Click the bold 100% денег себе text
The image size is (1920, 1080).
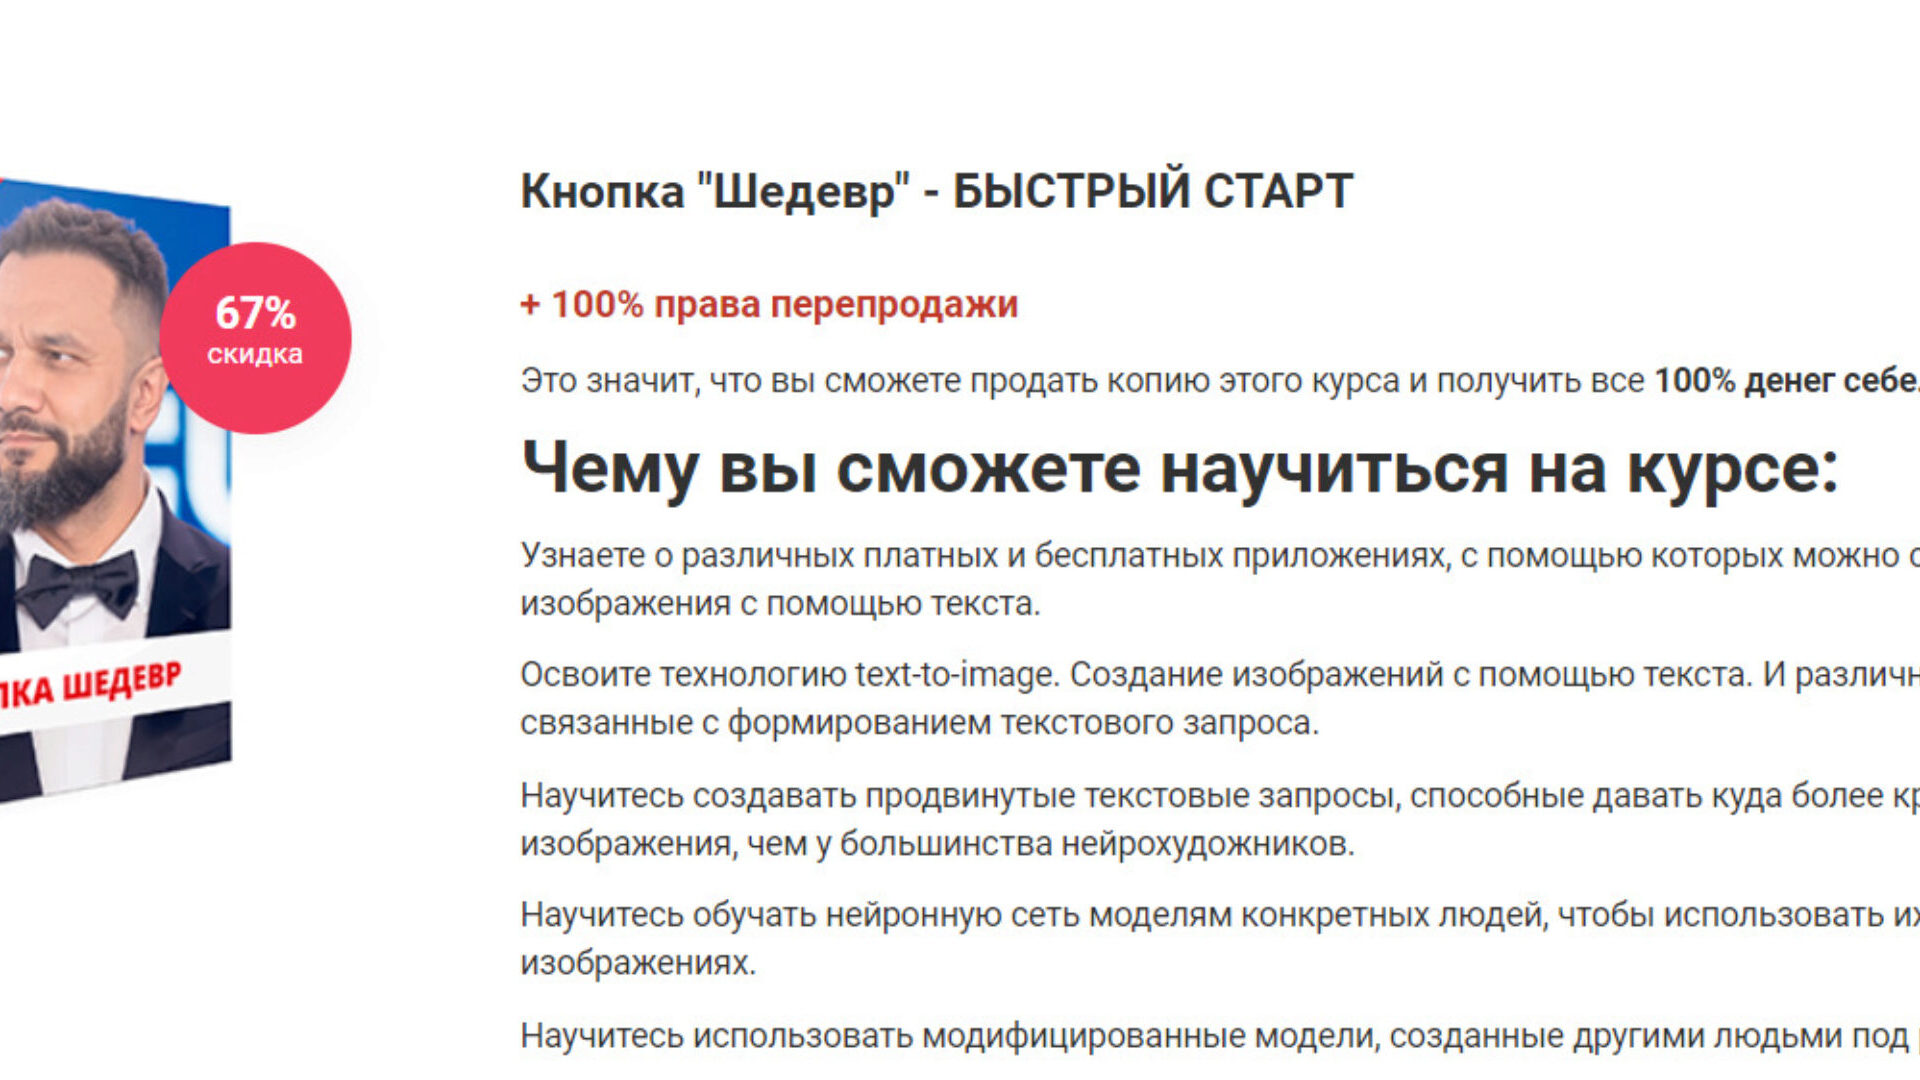click(1785, 381)
